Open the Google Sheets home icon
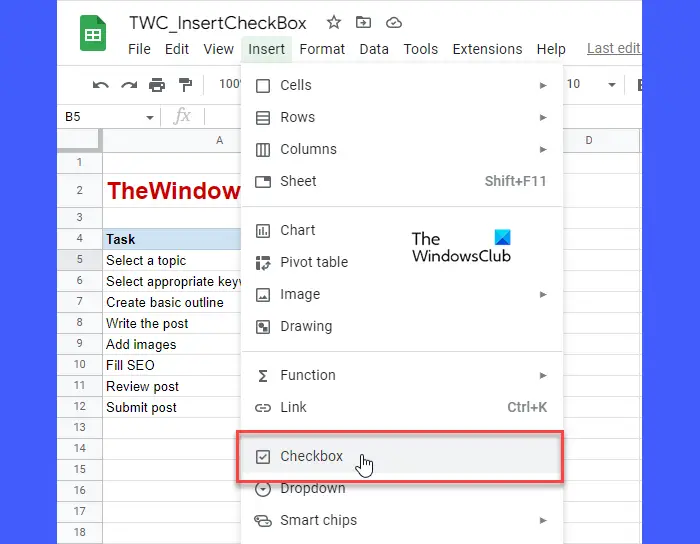 click(x=93, y=33)
